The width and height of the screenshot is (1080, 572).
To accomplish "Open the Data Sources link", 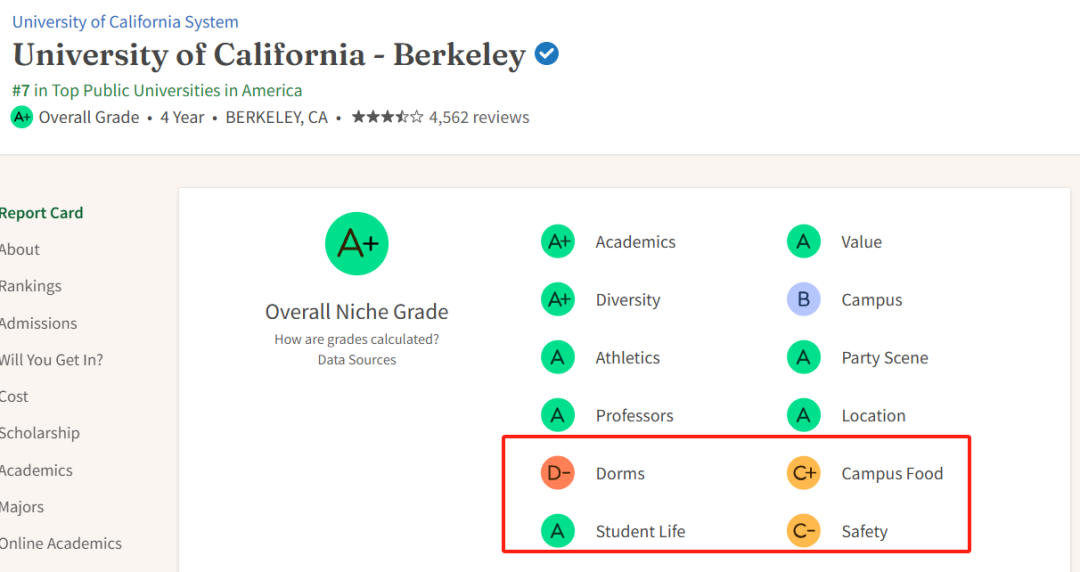I will pyautogui.click(x=357, y=360).
